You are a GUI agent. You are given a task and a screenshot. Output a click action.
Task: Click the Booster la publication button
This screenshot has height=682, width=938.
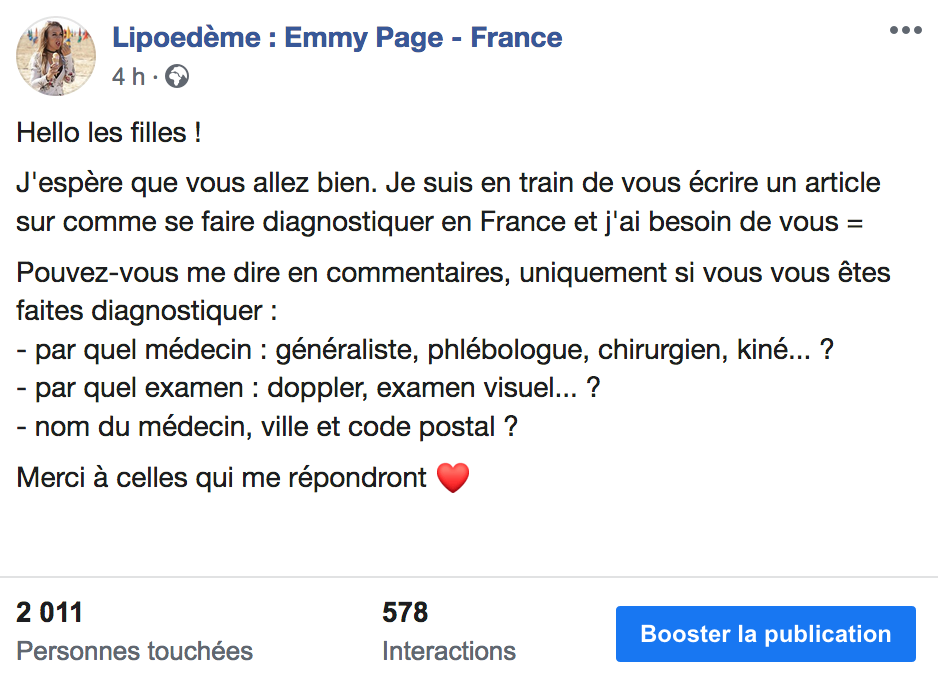(766, 634)
